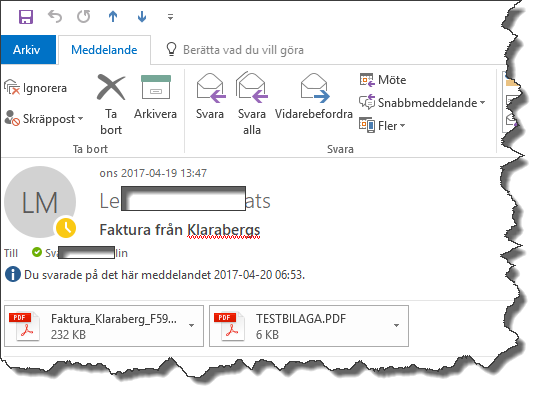Switch to the Meddelande tab
Image resolution: width=545 pixels, height=401 pixels.
[x=104, y=50]
